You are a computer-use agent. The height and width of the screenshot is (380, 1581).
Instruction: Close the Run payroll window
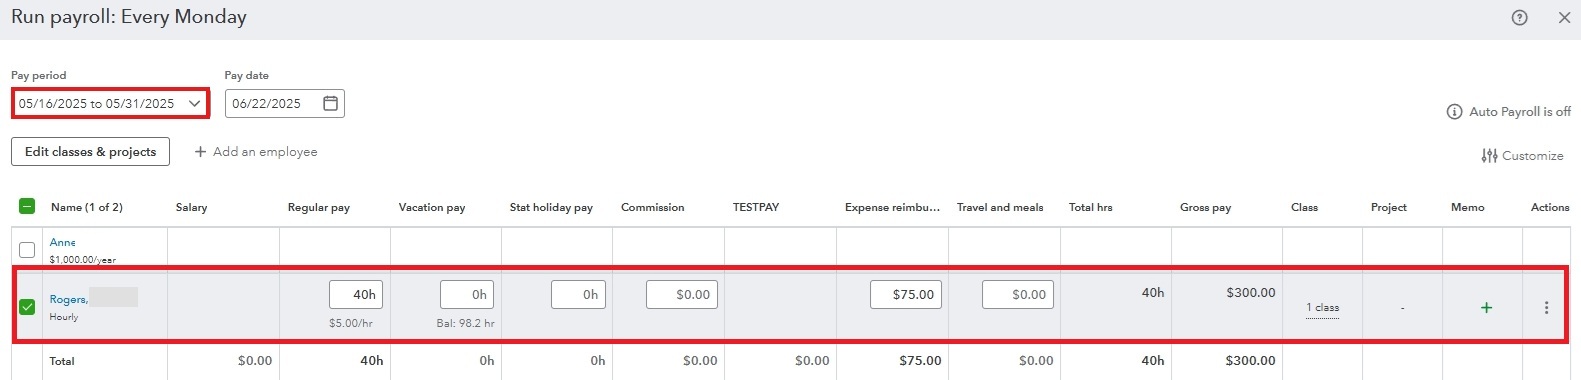[x=1564, y=17]
